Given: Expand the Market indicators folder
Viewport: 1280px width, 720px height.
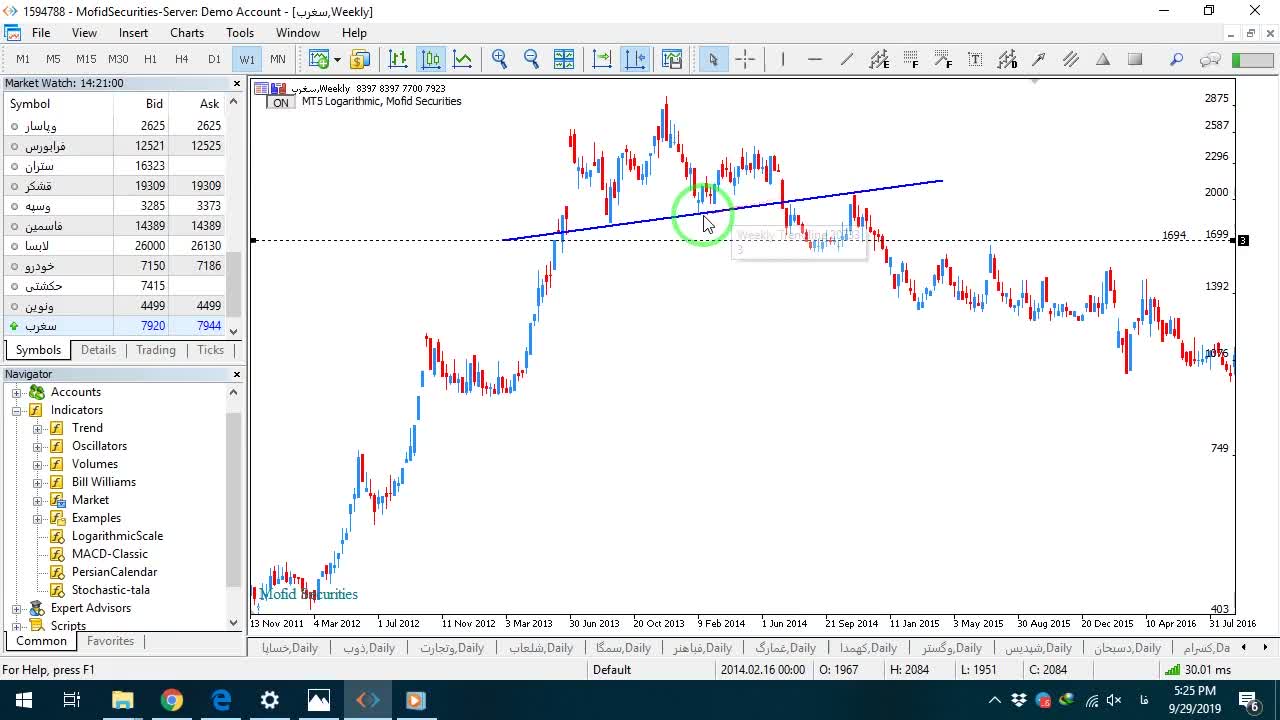Looking at the screenshot, I should pyautogui.click(x=38, y=500).
